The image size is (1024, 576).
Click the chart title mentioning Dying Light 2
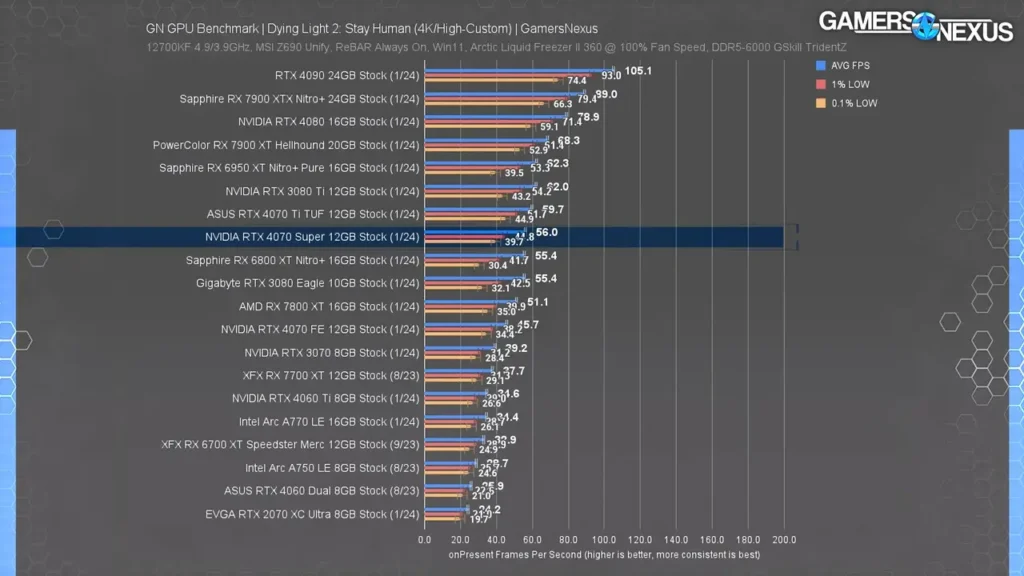click(372, 29)
